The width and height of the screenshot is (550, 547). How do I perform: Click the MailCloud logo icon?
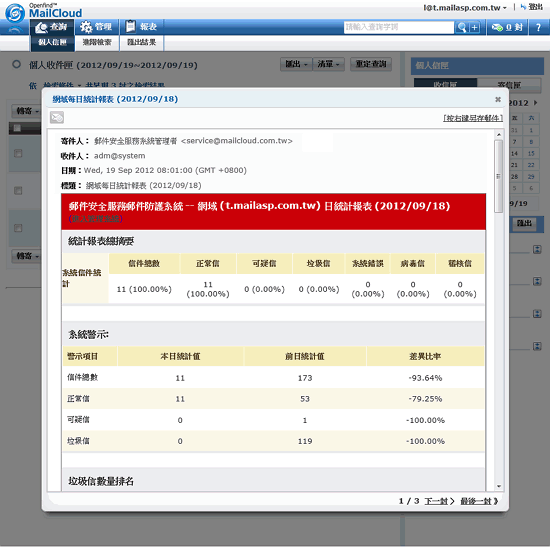coord(15,12)
